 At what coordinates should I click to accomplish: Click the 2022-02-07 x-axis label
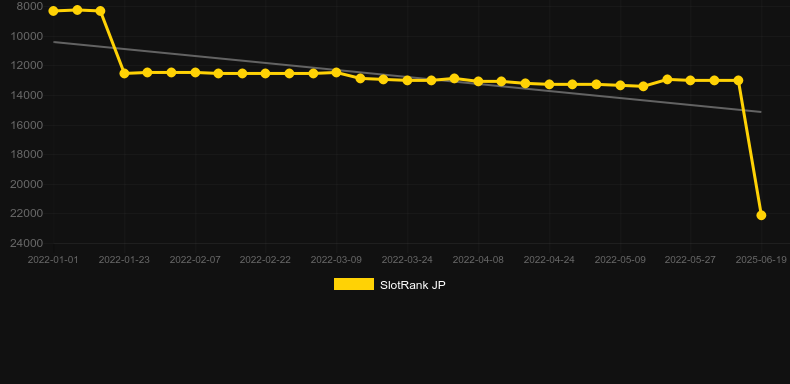click(195, 260)
